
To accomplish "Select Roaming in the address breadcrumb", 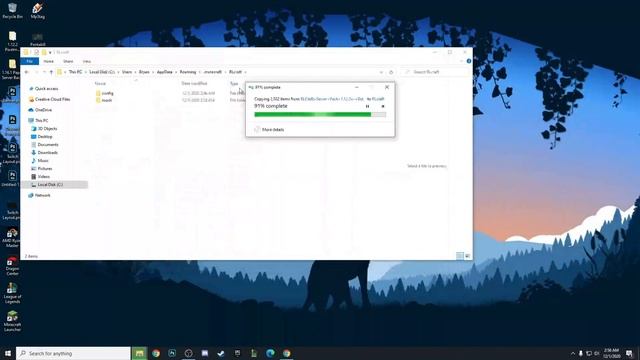I will pyautogui.click(x=188, y=72).
